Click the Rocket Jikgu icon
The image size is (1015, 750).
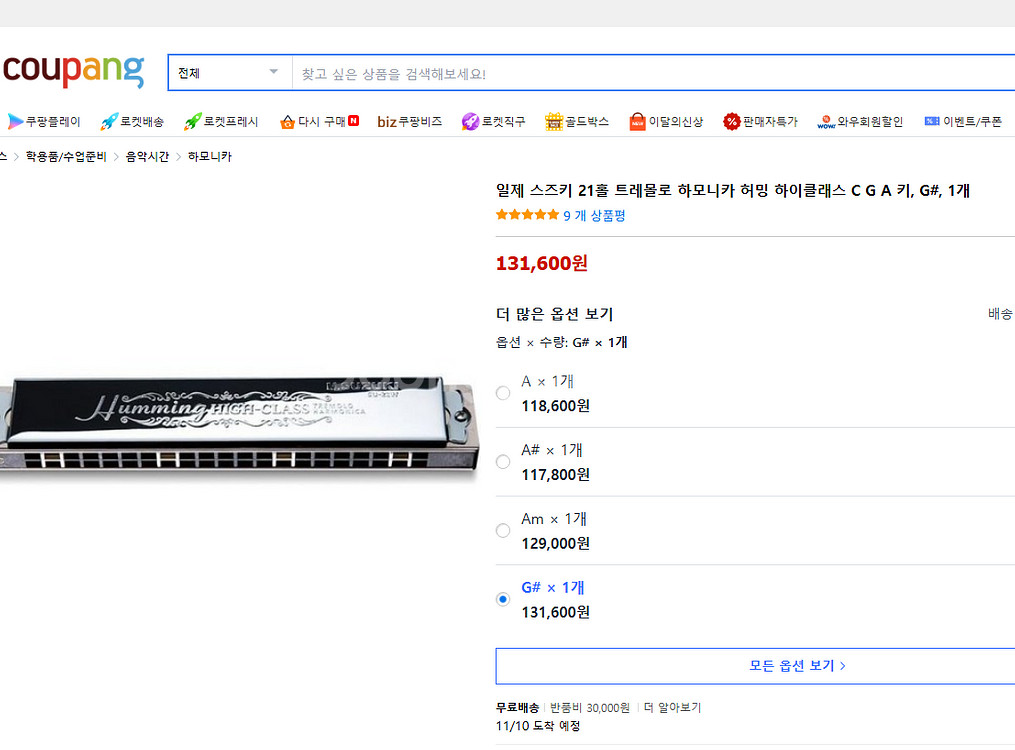click(470, 122)
